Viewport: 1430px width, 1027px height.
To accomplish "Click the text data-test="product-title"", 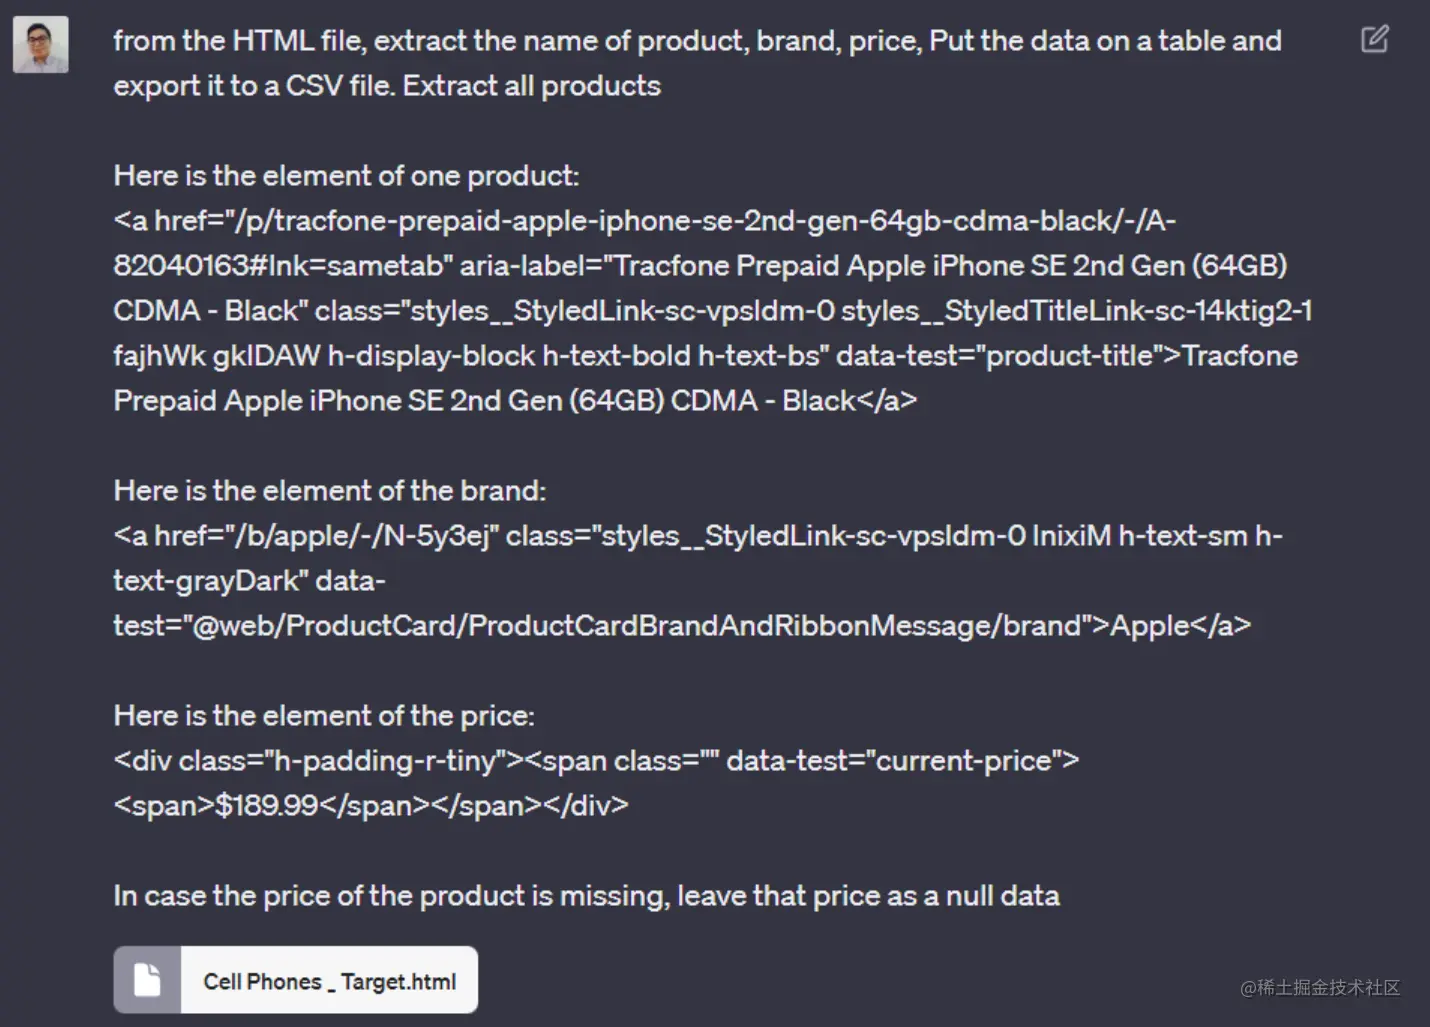I will (x=1002, y=356).
